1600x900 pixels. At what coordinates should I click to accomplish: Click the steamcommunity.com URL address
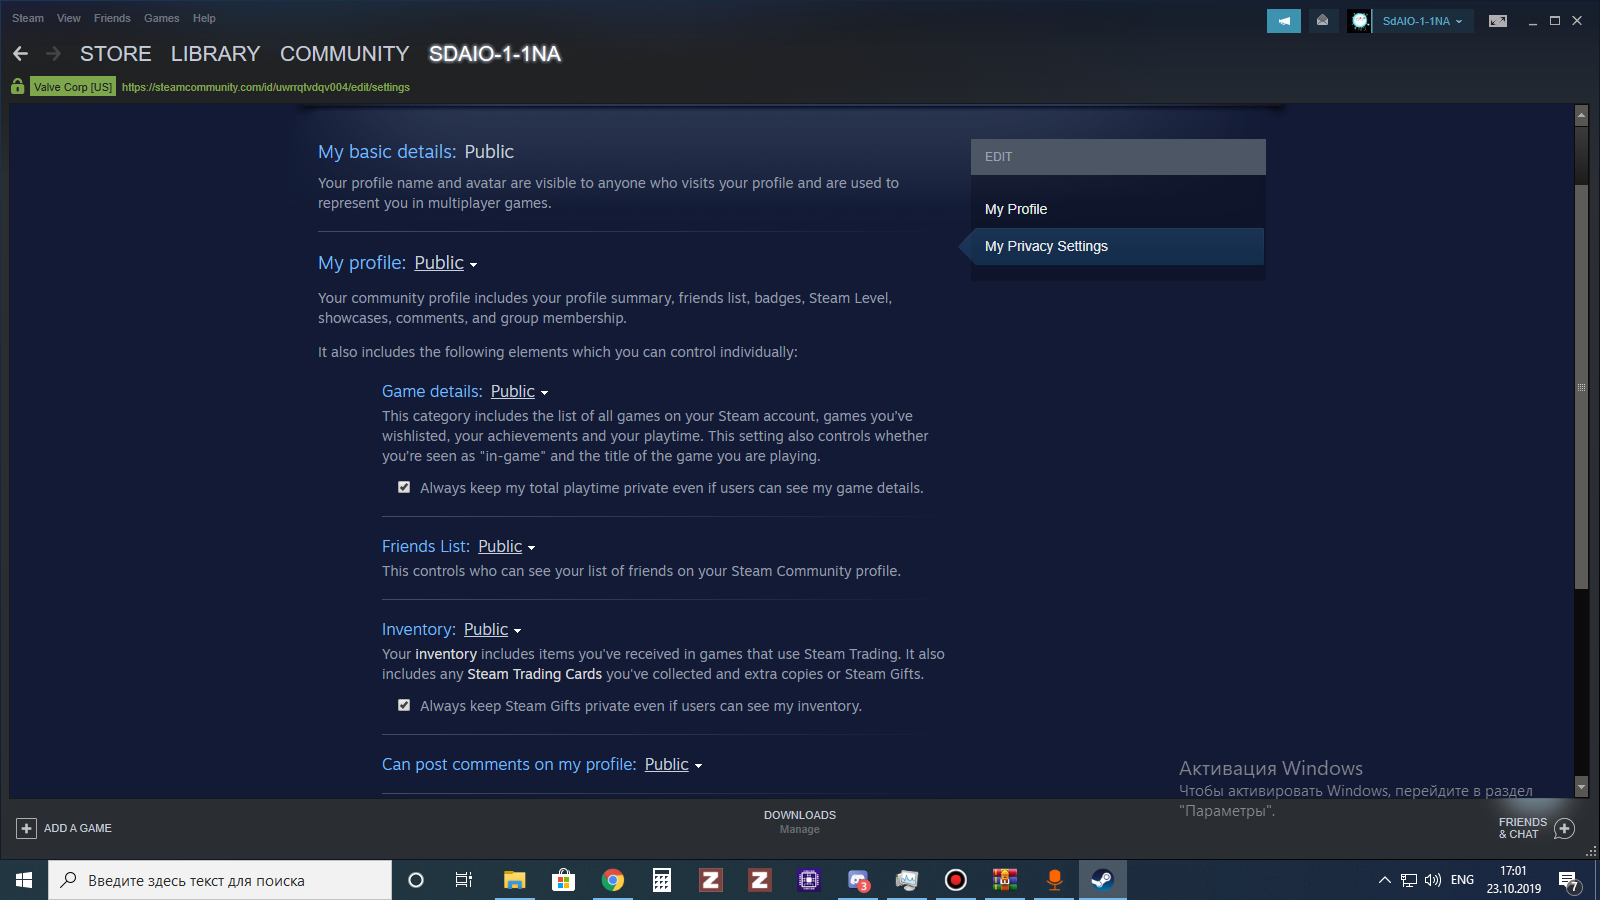point(266,87)
